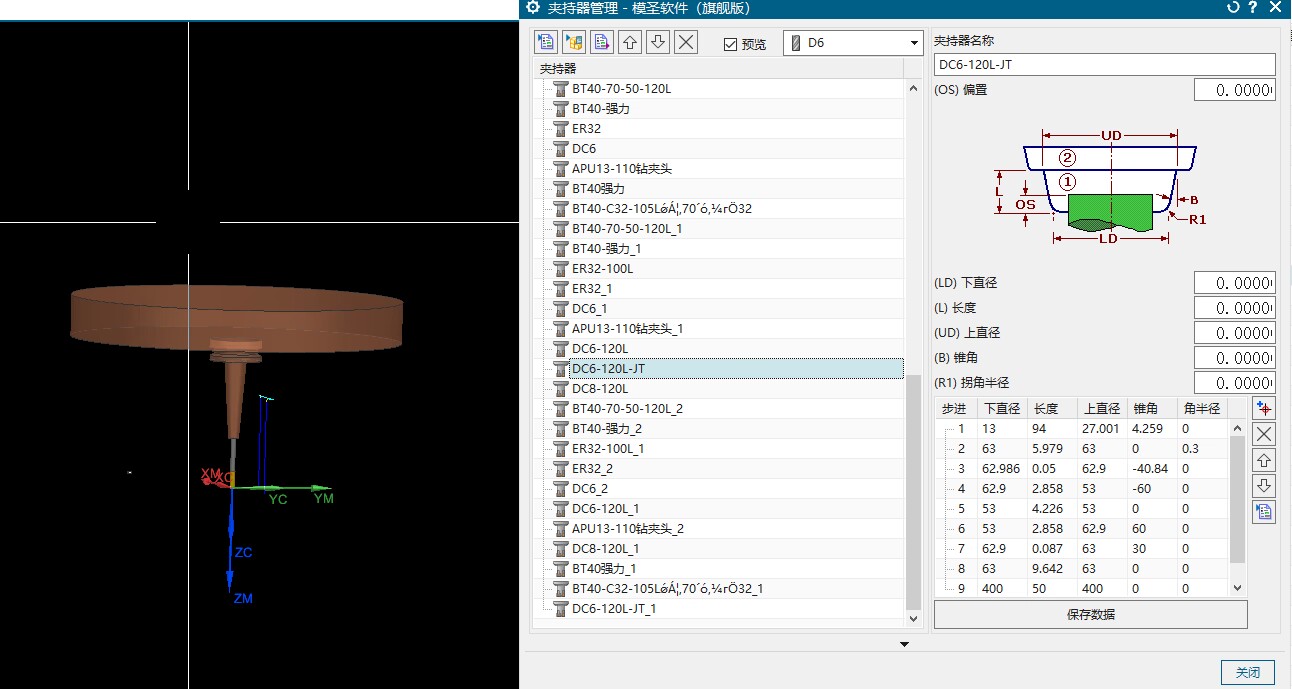This screenshot has height=689, width=1292.
Task: Click holder icon next to APU13-110钻夹头_2
Action: coord(560,528)
